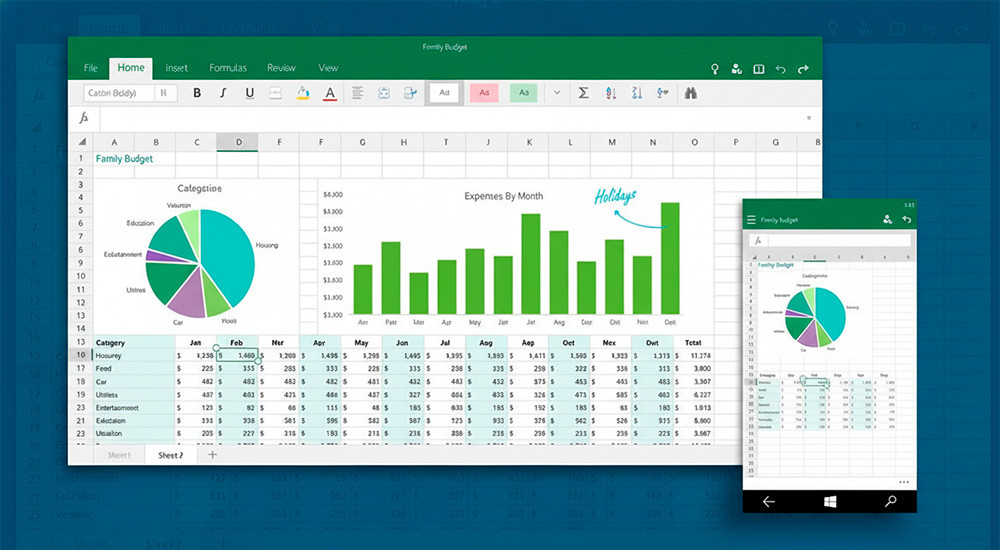Click the red font color icon
1000x550 pixels.
[330, 93]
